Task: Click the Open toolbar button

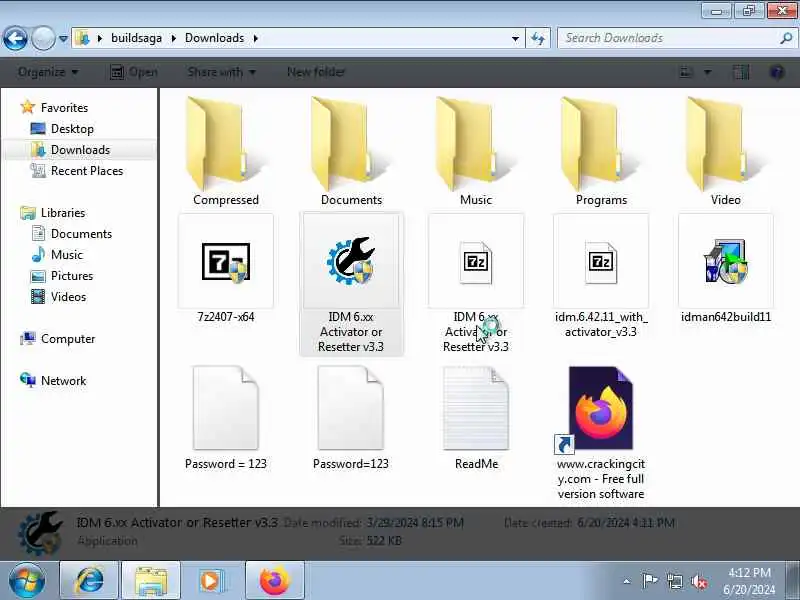Action: [134, 72]
